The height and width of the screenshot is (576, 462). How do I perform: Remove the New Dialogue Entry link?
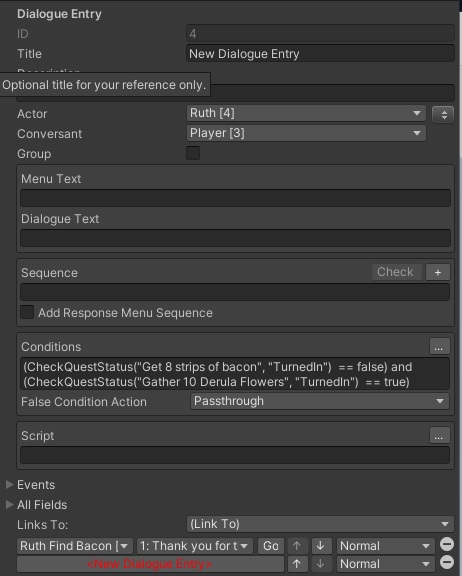click(447, 562)
